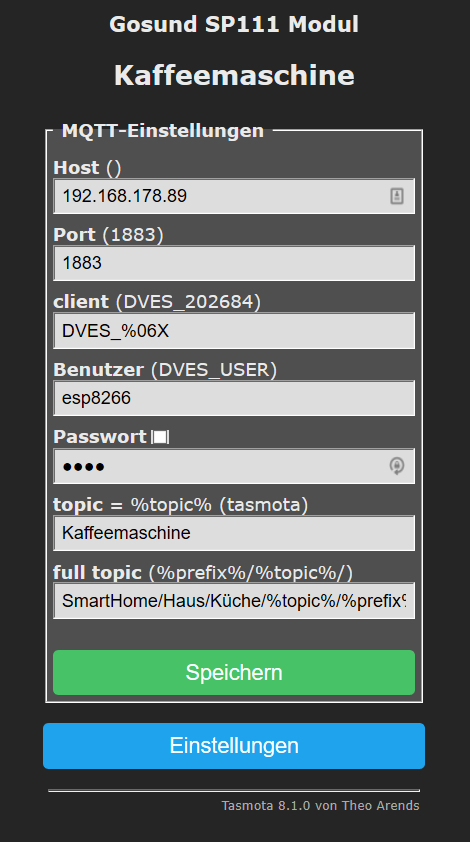Click the Kaffeemaschine device heading
The width and height of the screenshot is (470, 842).
(x=234, y=75)
